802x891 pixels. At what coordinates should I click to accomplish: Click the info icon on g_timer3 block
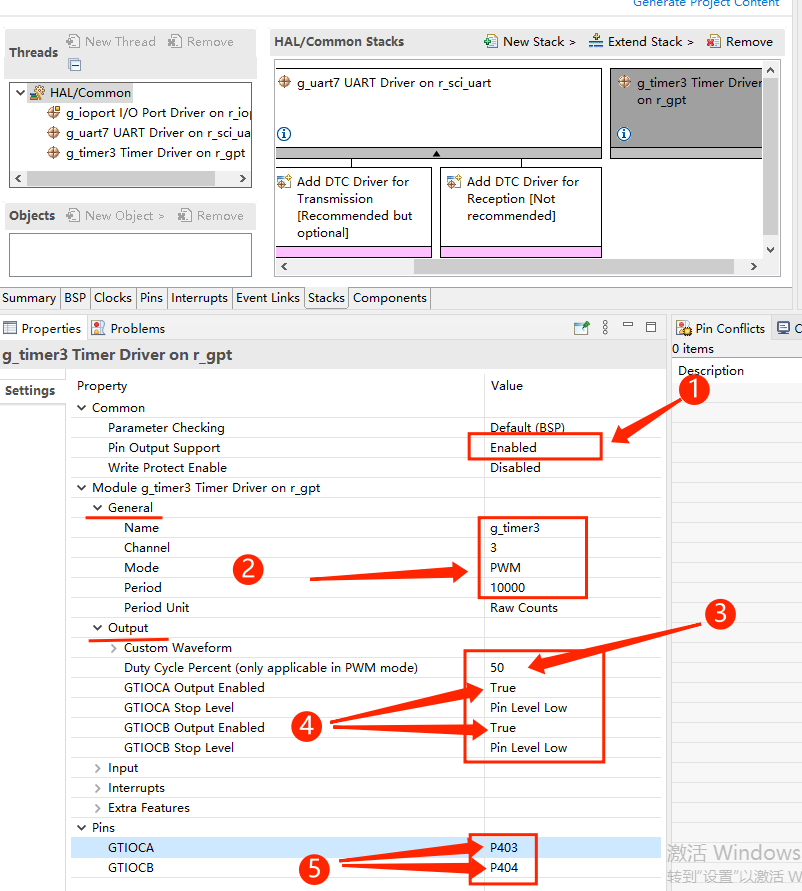[x=624, y=134]
